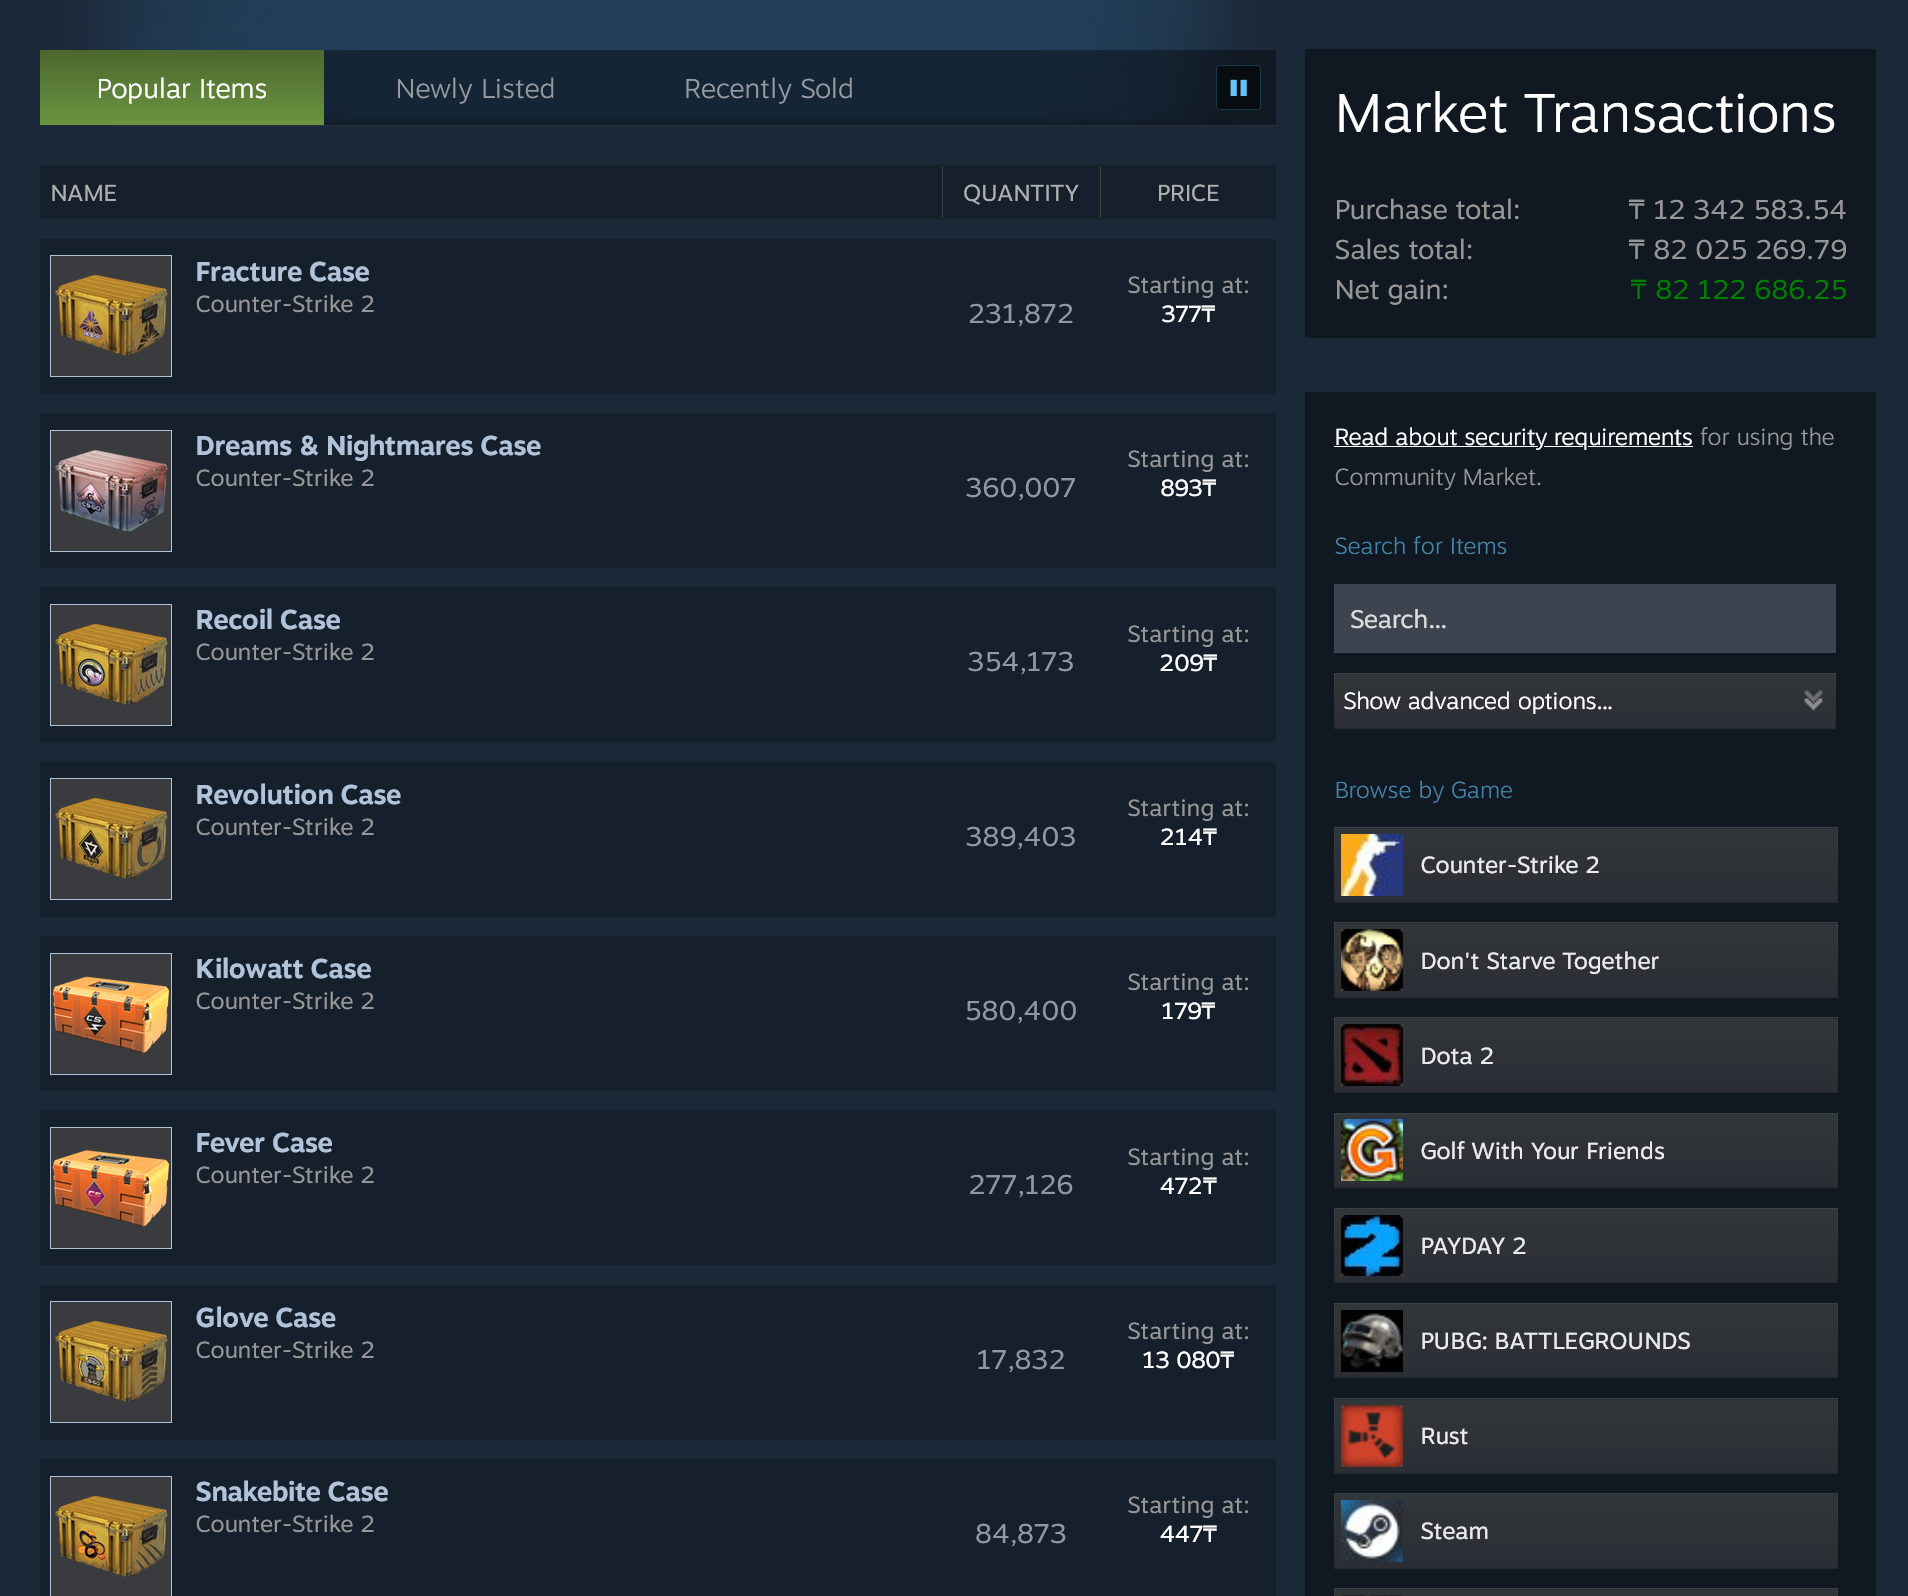Click the 214₸ Revolution Case price

coord(1188,837)
